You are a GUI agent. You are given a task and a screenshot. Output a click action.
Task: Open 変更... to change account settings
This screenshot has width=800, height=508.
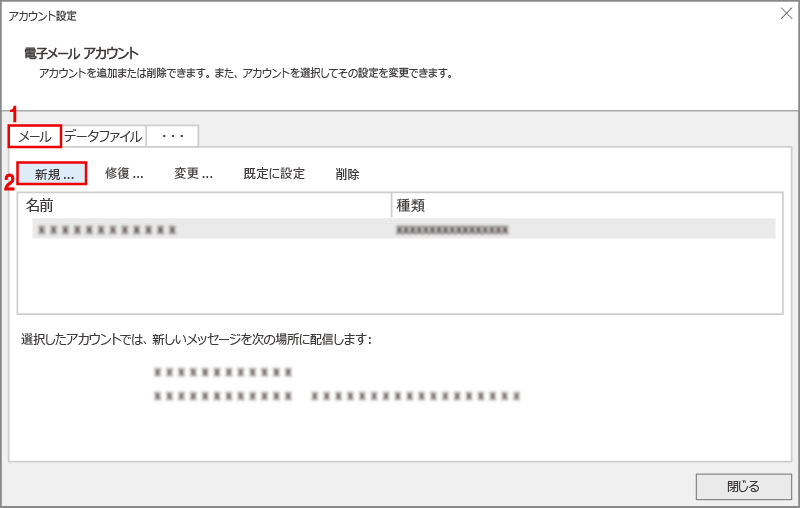click(x=193, y=174)
